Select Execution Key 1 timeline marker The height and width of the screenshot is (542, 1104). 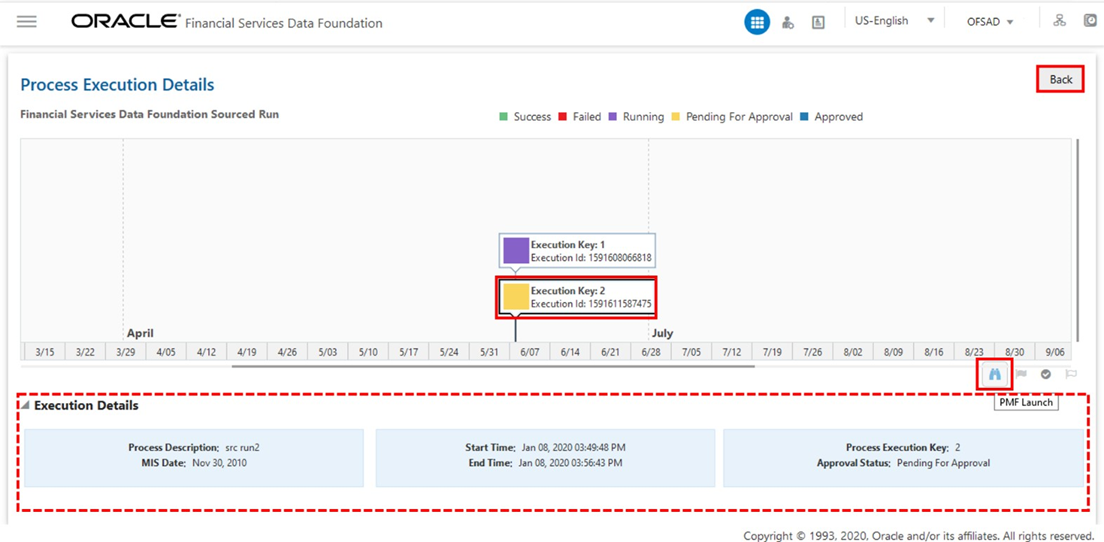coord(577,251)
